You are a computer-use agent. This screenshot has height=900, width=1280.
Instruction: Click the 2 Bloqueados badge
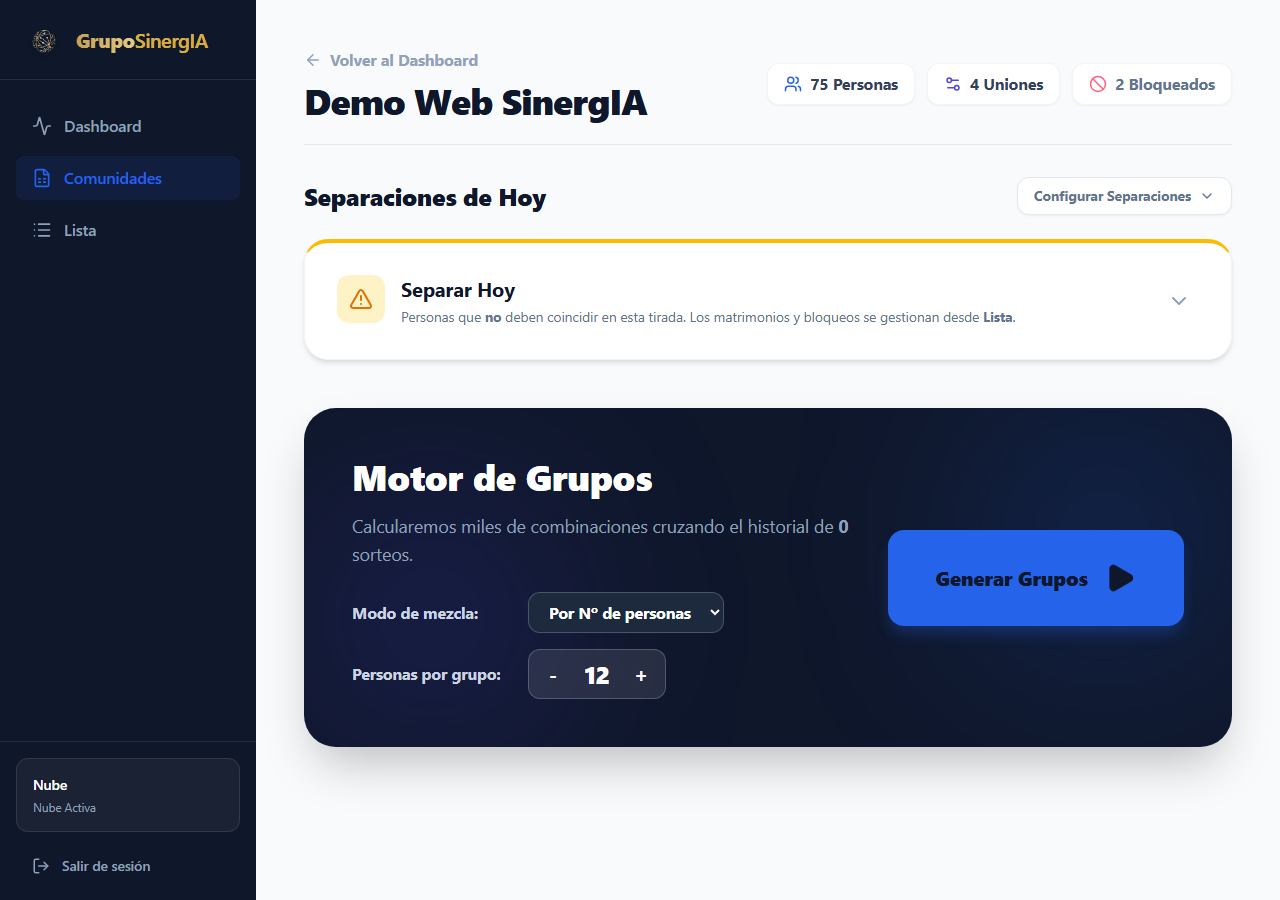[1152, 84]
